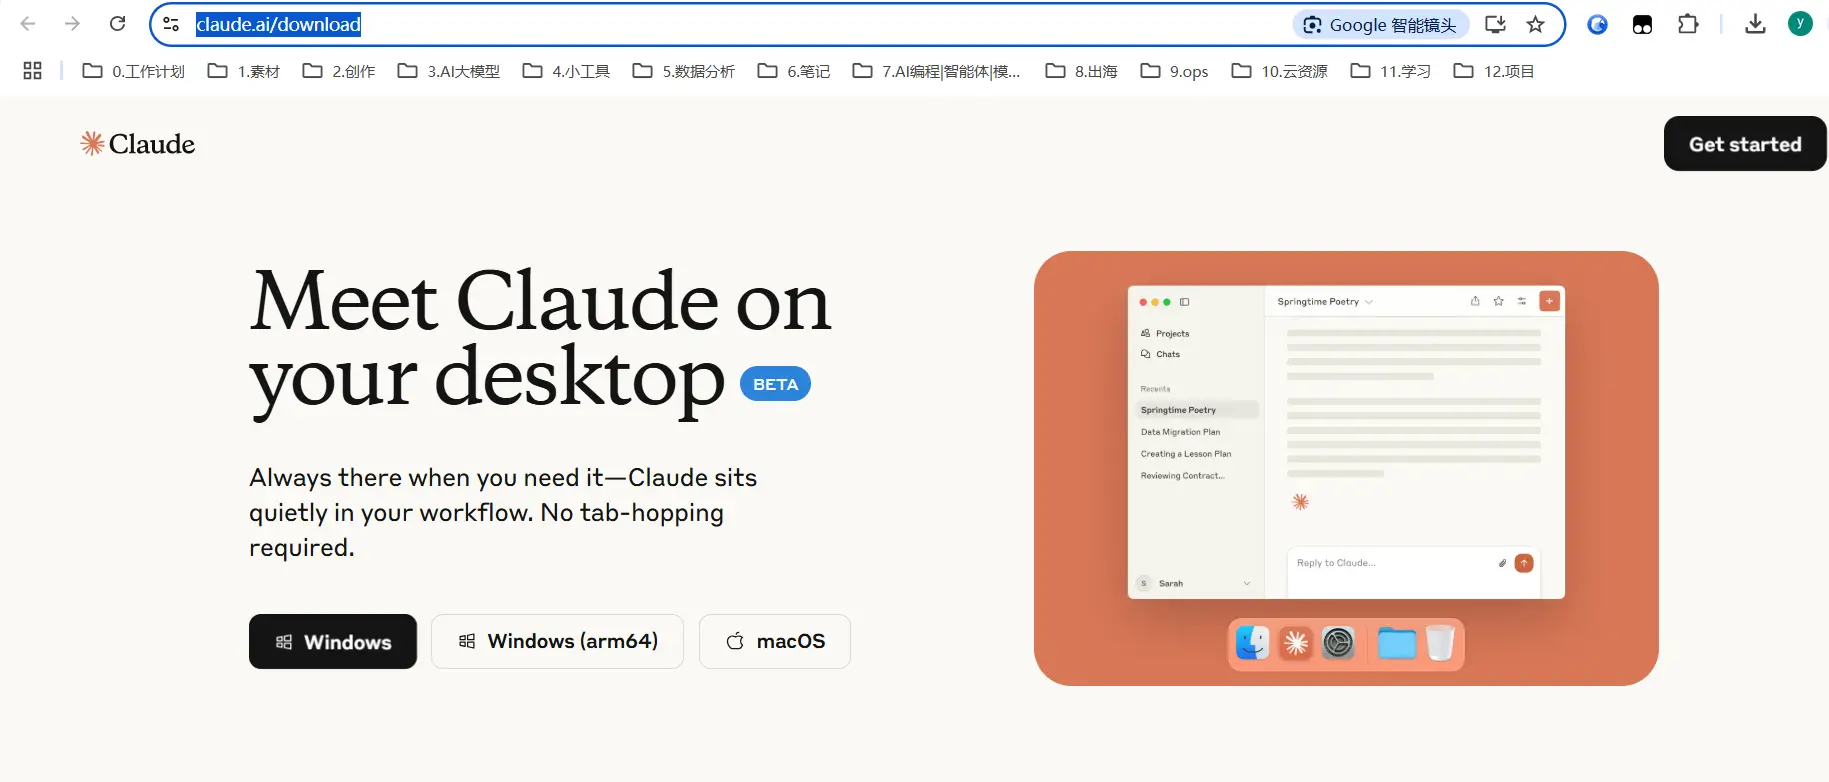This screenshot has height=782, width=1829.
Task: Open the apps grid in bookmarks bar
Action: [32, 71]
